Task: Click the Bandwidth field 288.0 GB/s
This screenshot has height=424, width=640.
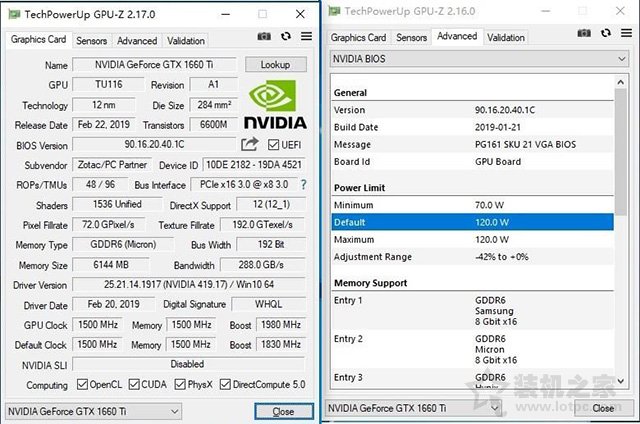Action: (263, 265)
